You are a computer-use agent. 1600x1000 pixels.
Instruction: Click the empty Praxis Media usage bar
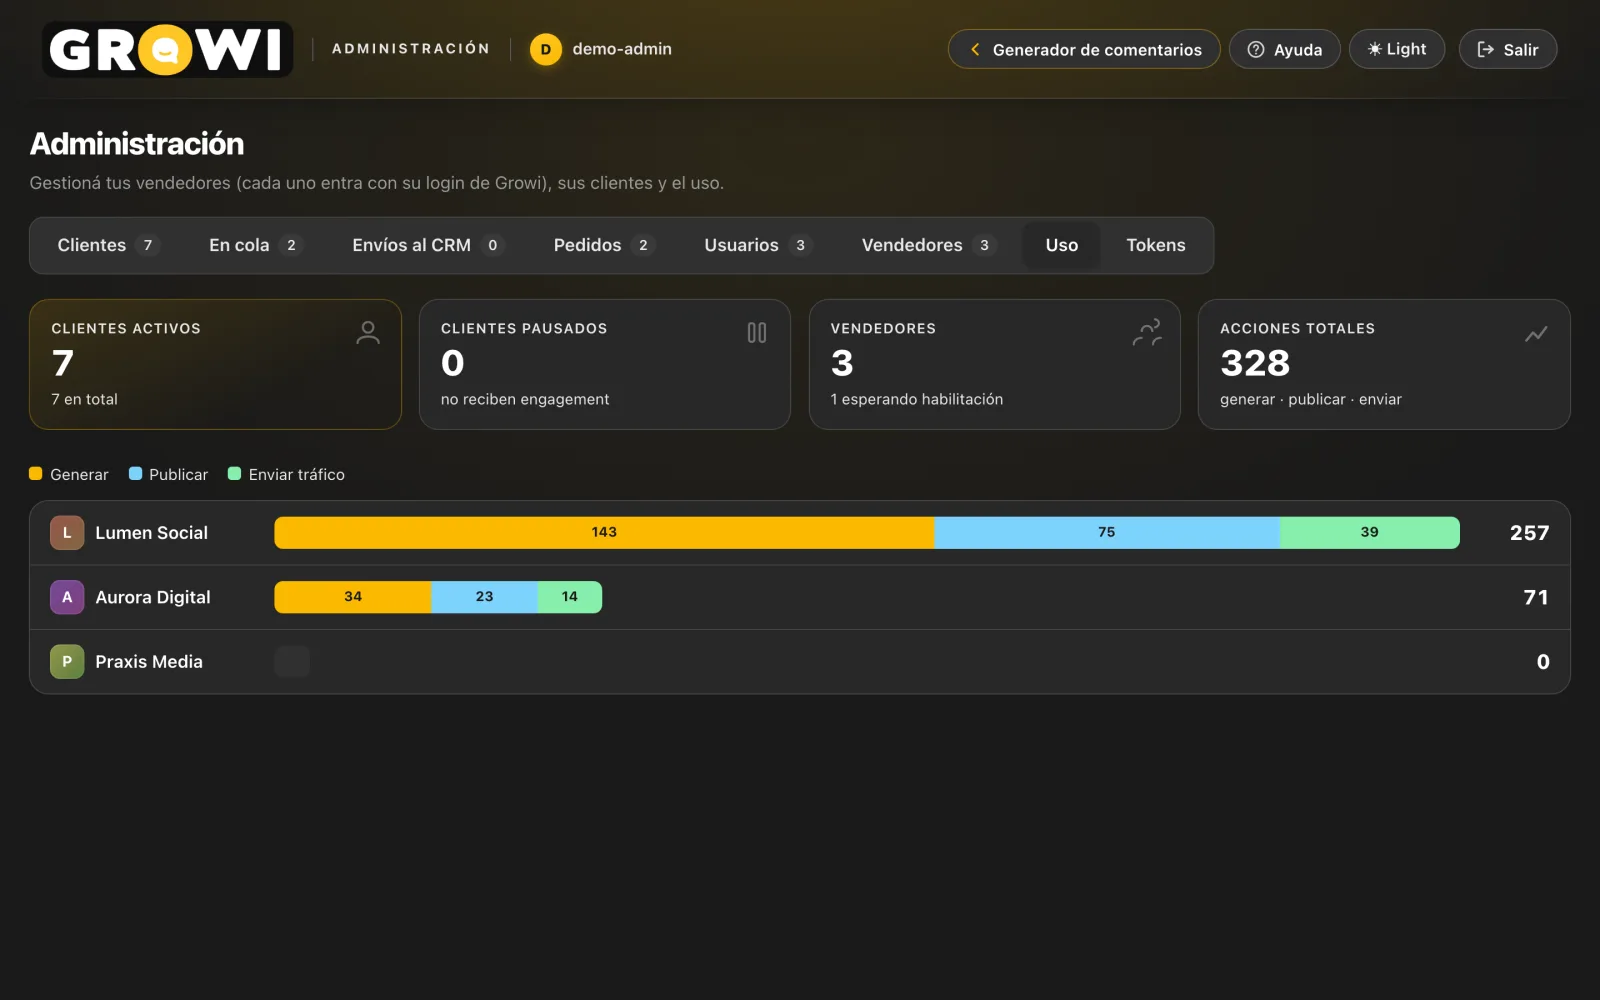(292, 661)
